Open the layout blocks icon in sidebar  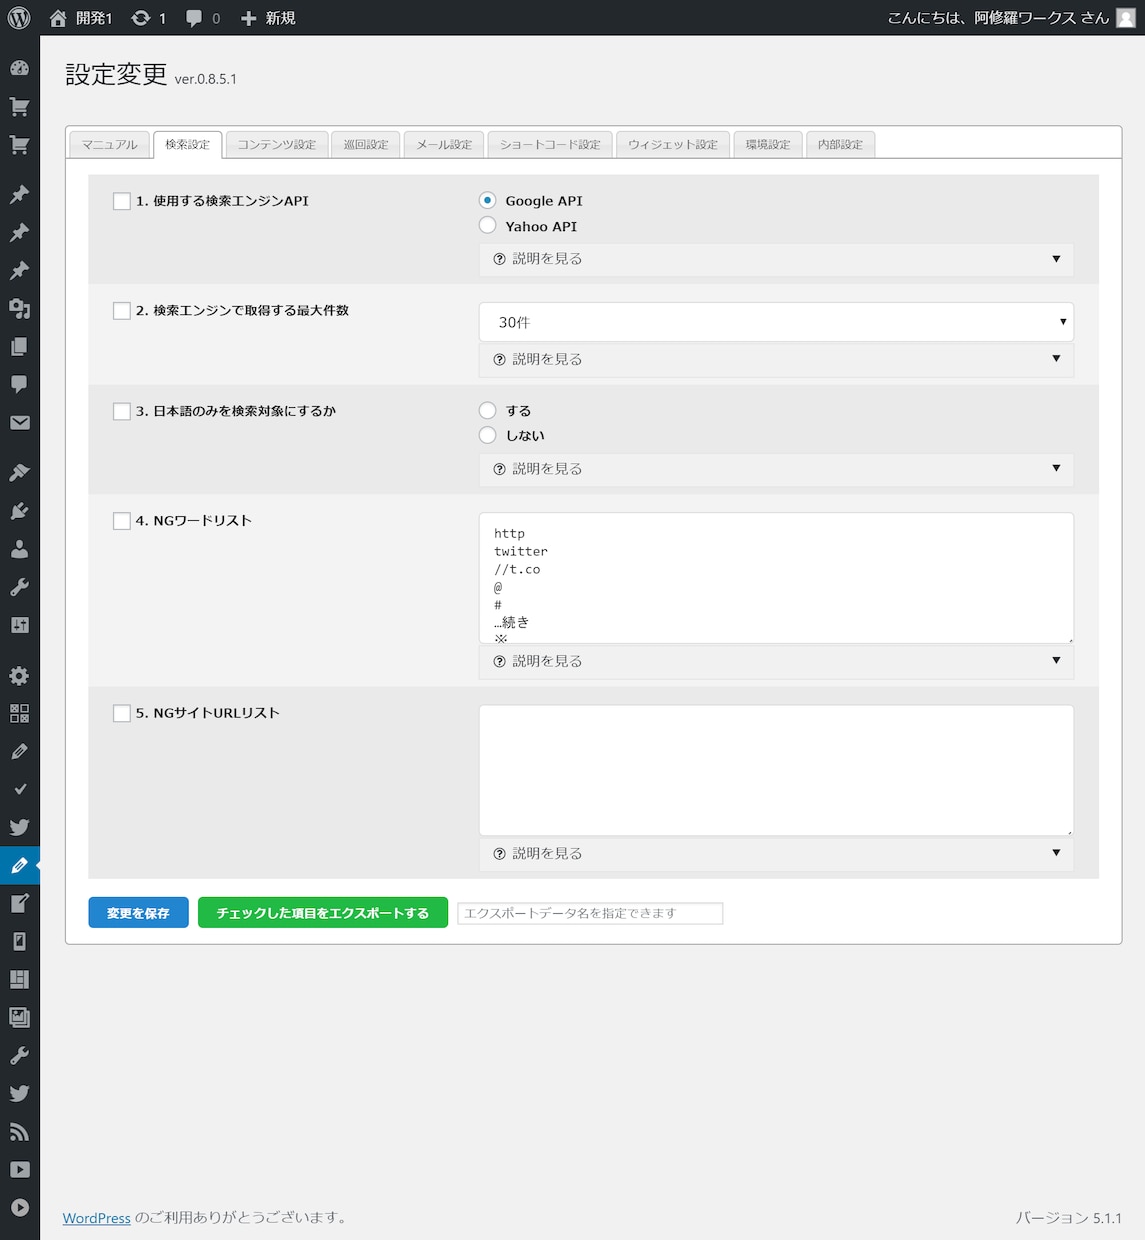(x=19, y=979)
